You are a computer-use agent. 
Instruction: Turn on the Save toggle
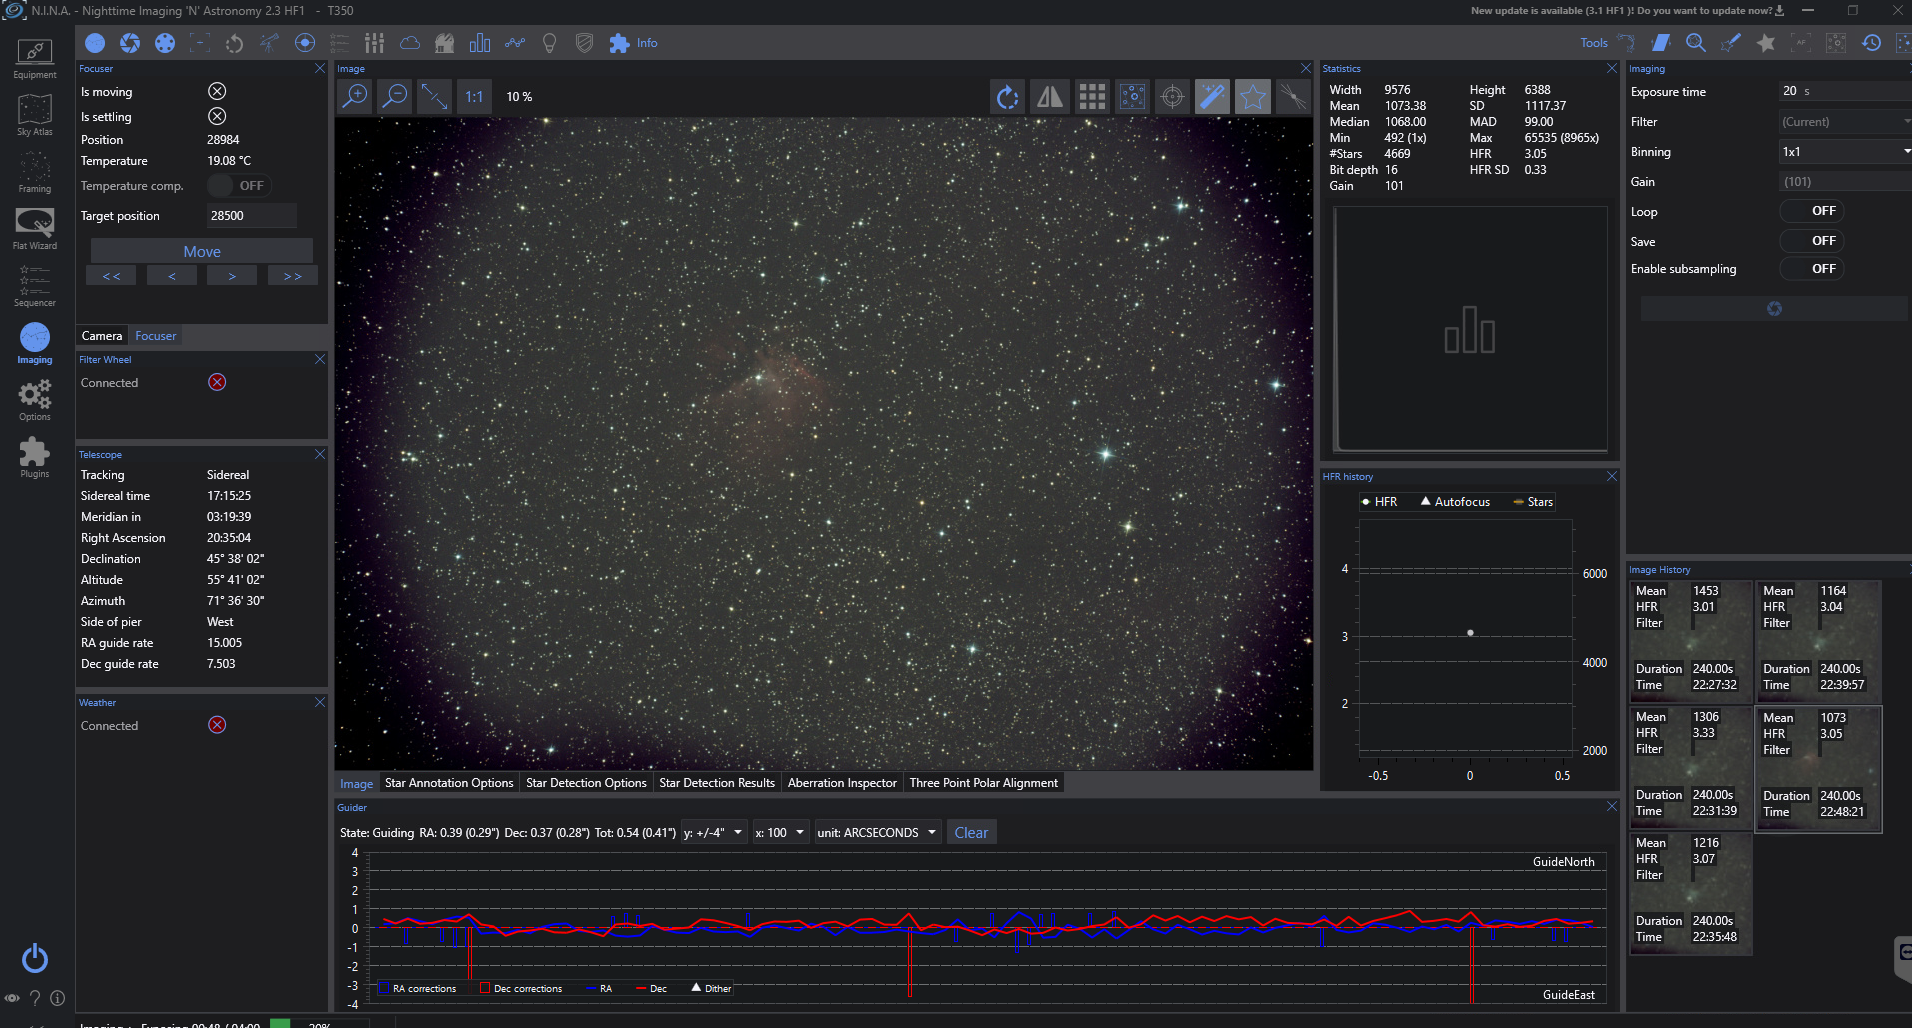point(1812,241)
